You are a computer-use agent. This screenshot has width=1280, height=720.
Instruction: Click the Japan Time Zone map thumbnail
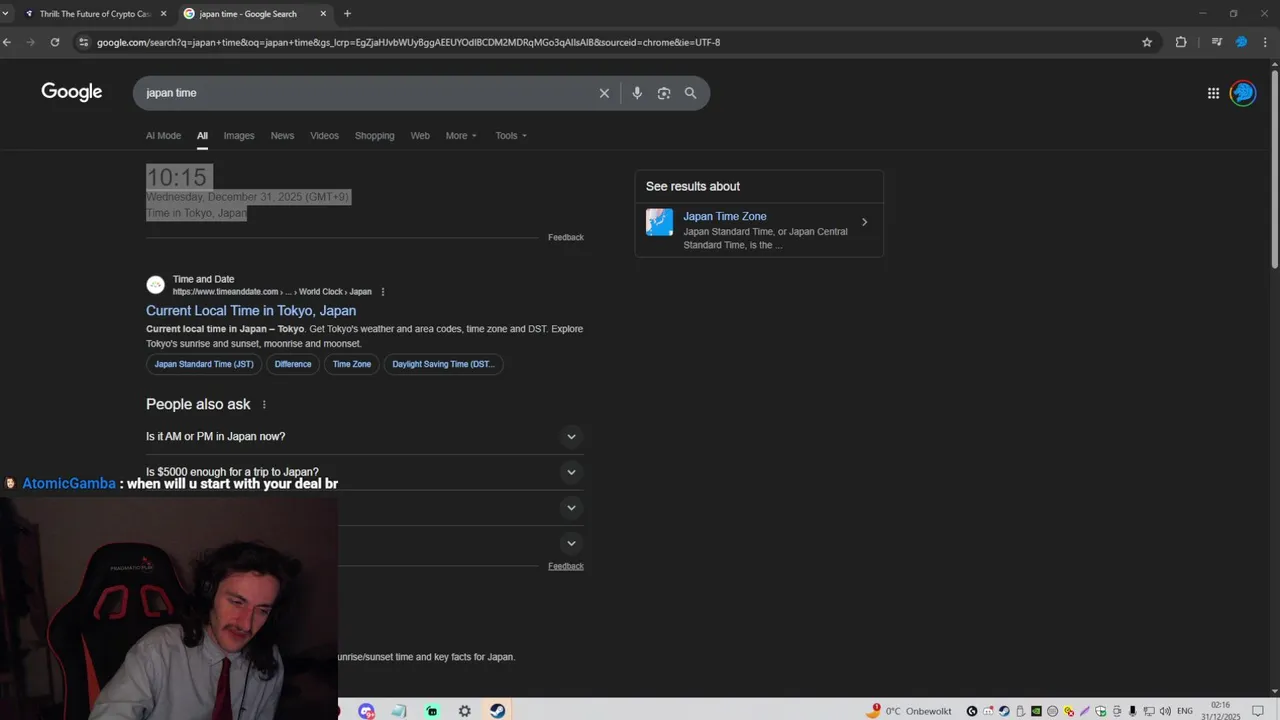tap(659, 222)
